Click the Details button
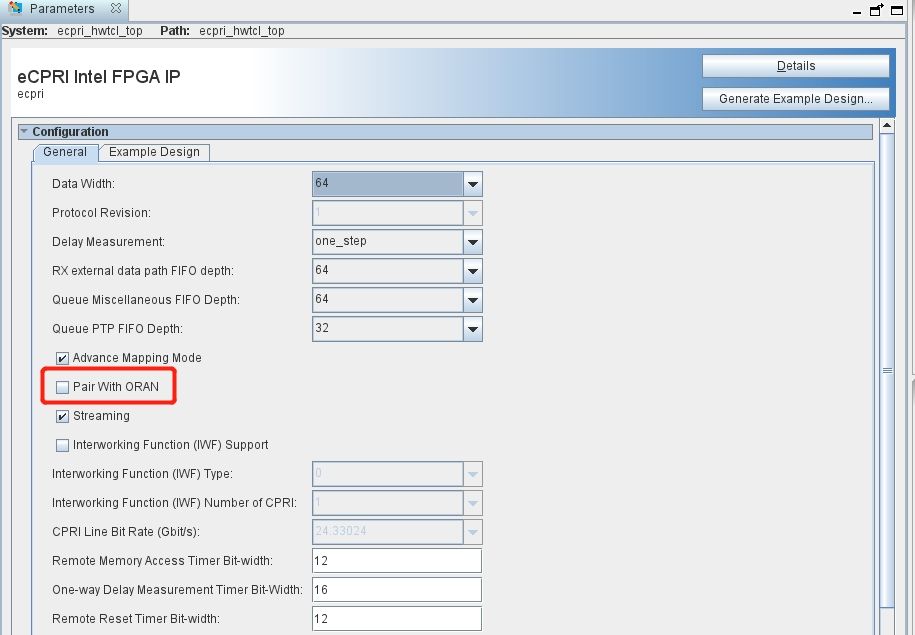 point(795,66)
